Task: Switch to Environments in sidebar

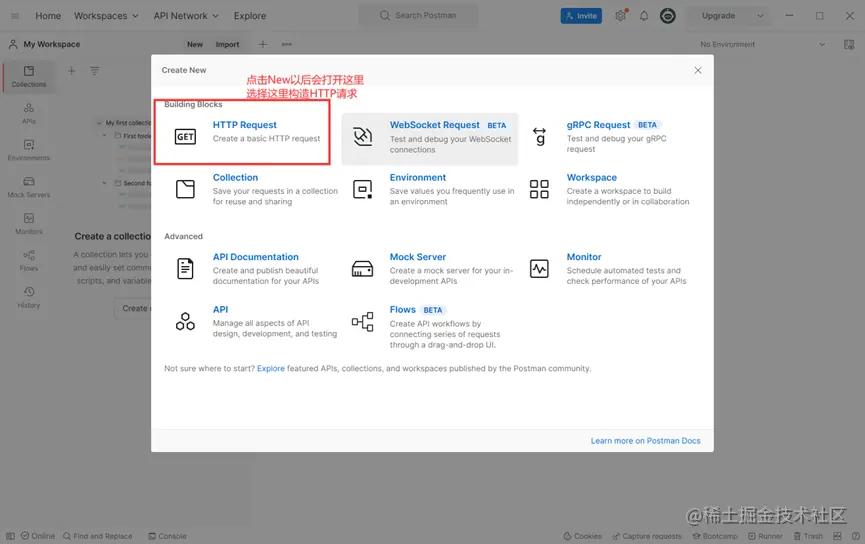Action: click(x=29, y=150)
